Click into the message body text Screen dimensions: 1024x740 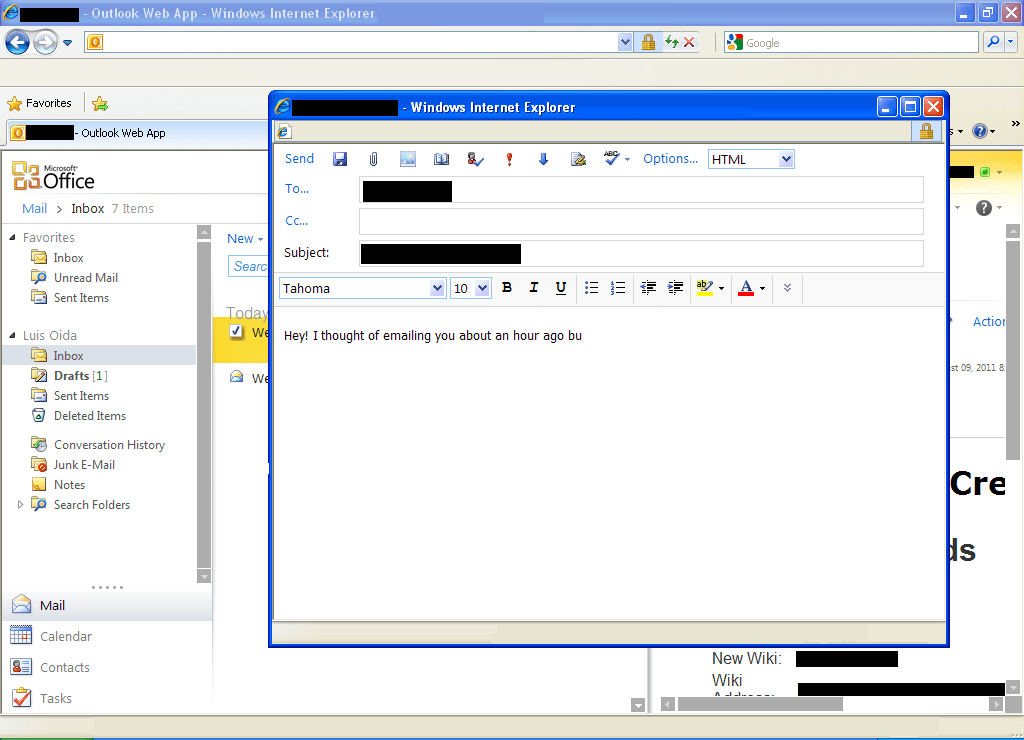click(x=432, y=336)
